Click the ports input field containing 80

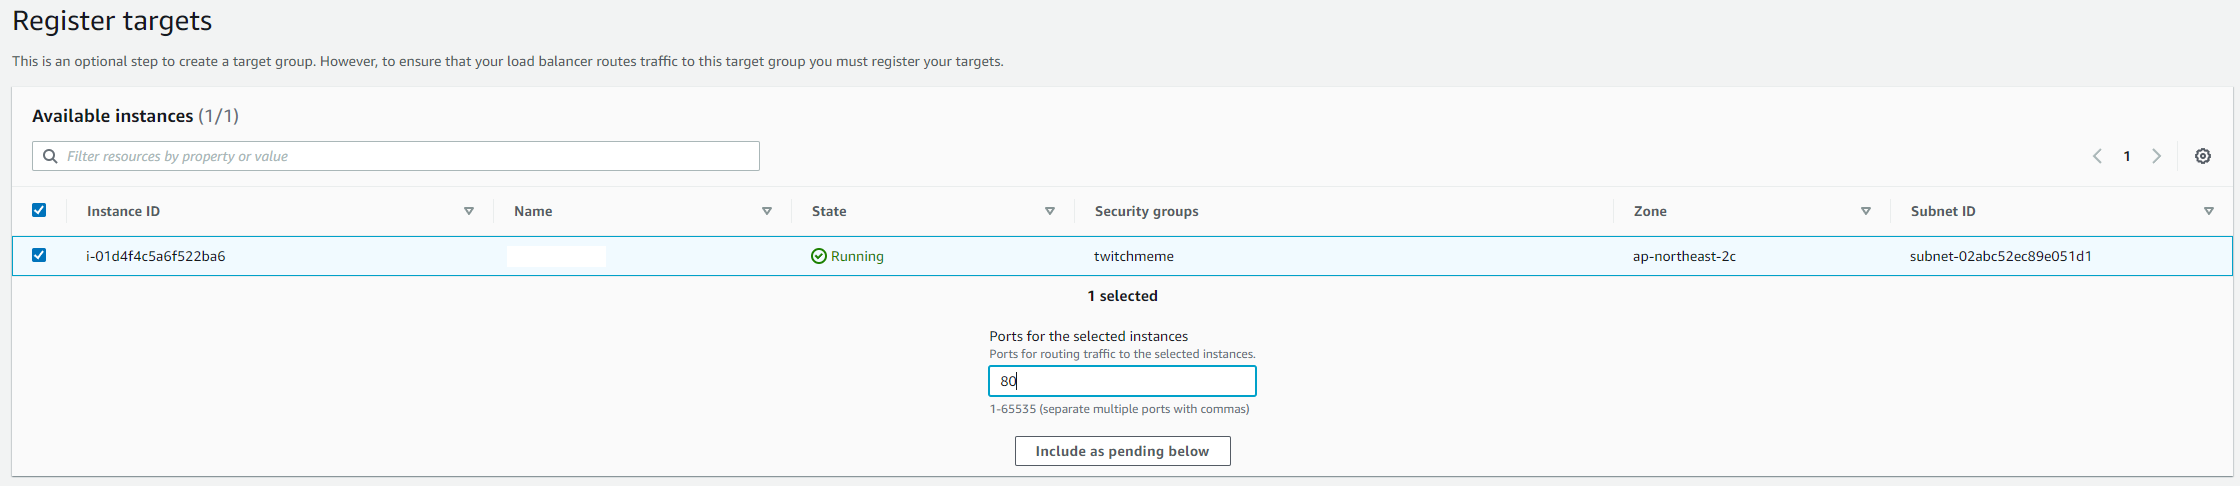1122,381
